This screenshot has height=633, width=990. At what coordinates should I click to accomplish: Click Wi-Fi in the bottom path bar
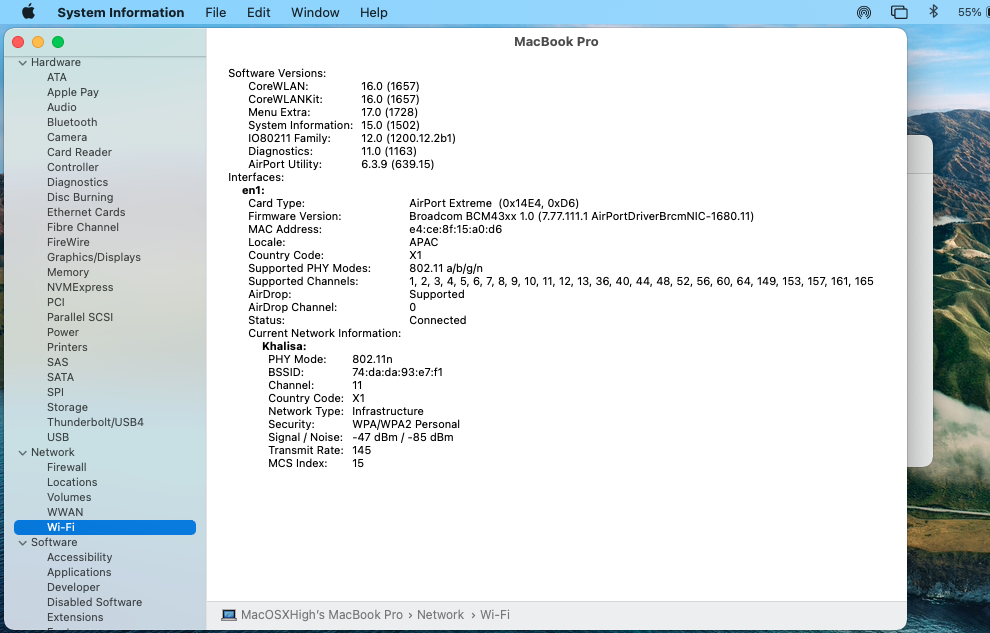[x=495, y=615]
